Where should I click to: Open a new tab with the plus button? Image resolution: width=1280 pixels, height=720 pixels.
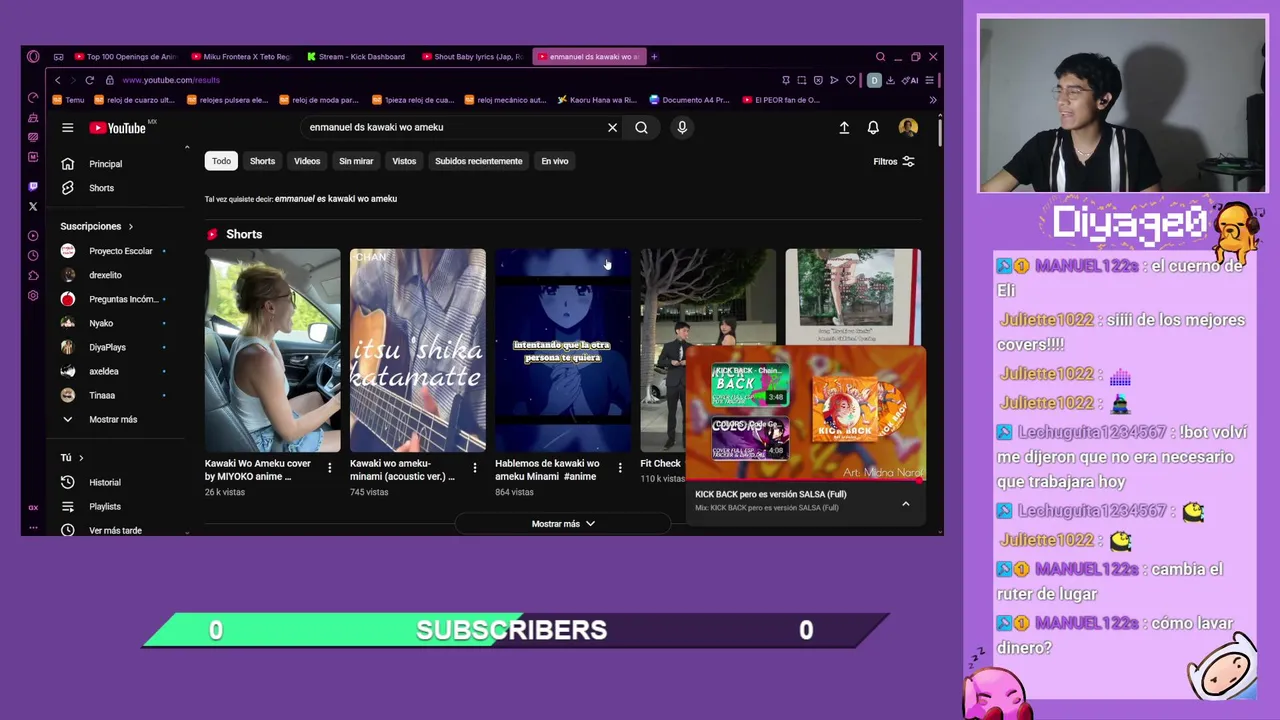coord(654,57)
